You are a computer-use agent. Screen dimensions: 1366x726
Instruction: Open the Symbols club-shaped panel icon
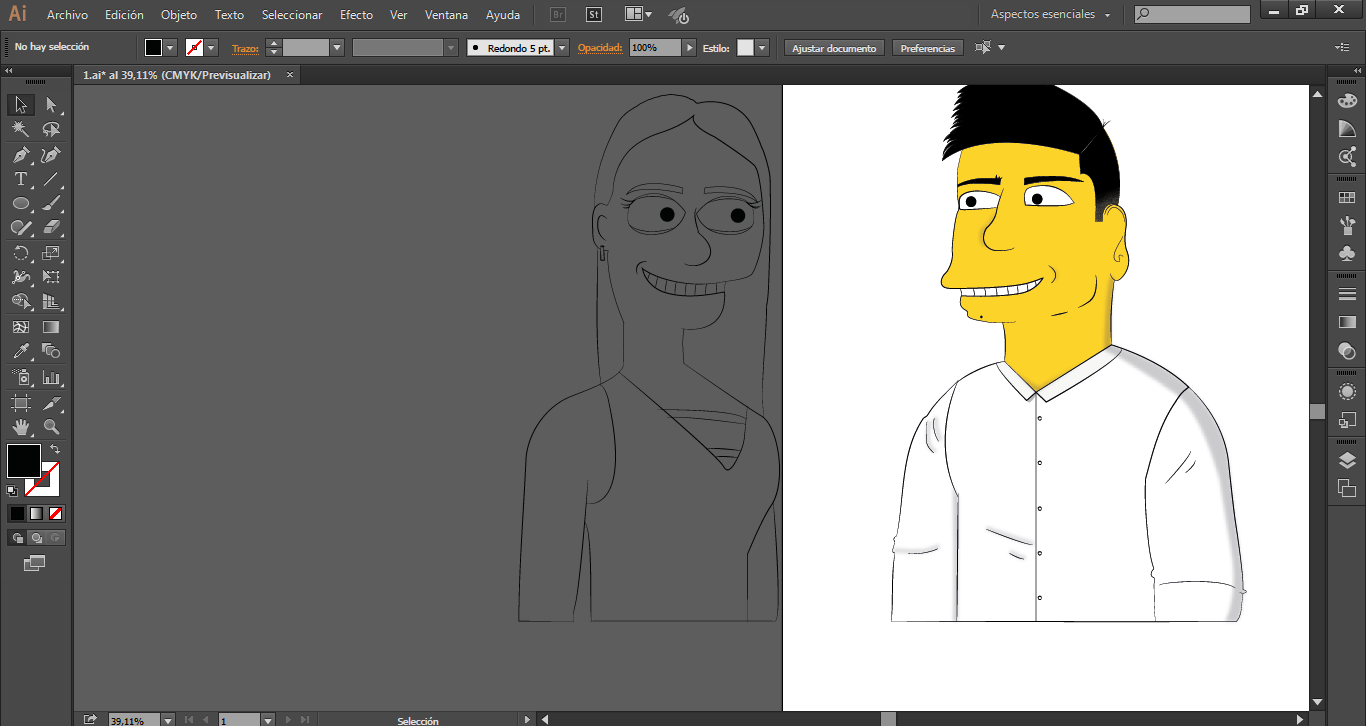1347,254
